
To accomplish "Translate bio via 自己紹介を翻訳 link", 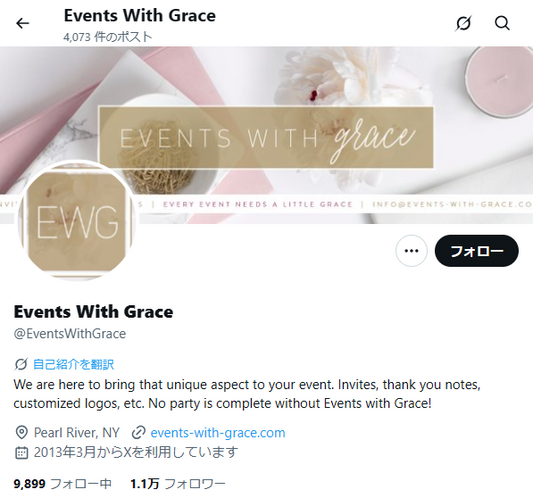I will click(x=73, y=364).
